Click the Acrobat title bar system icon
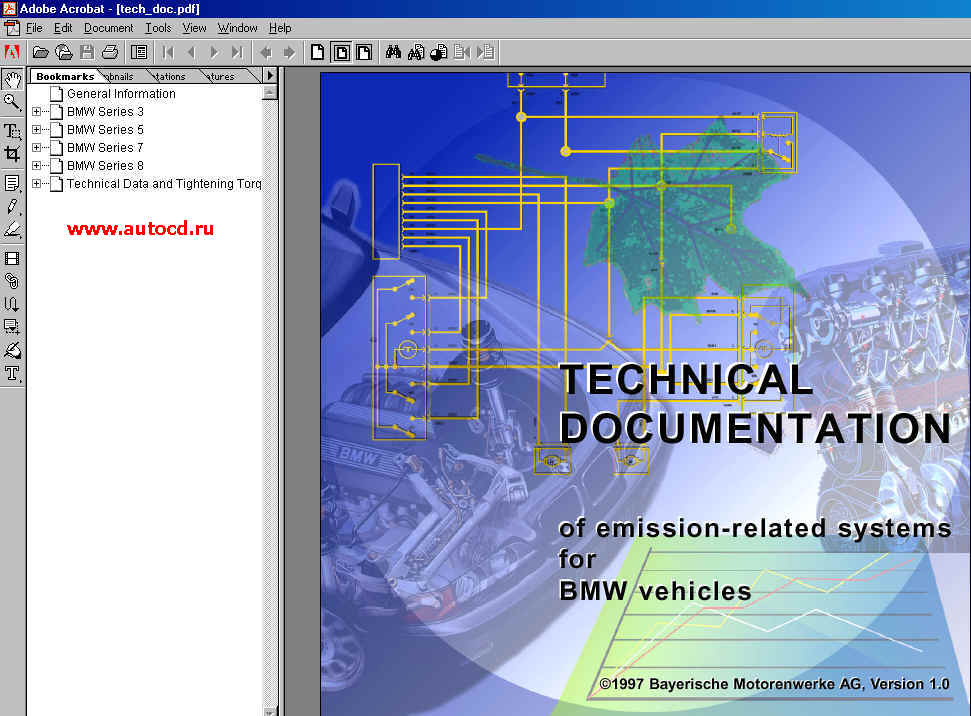Image resolution: width=971 pixels, height=716 pixels. click(9, 8)
